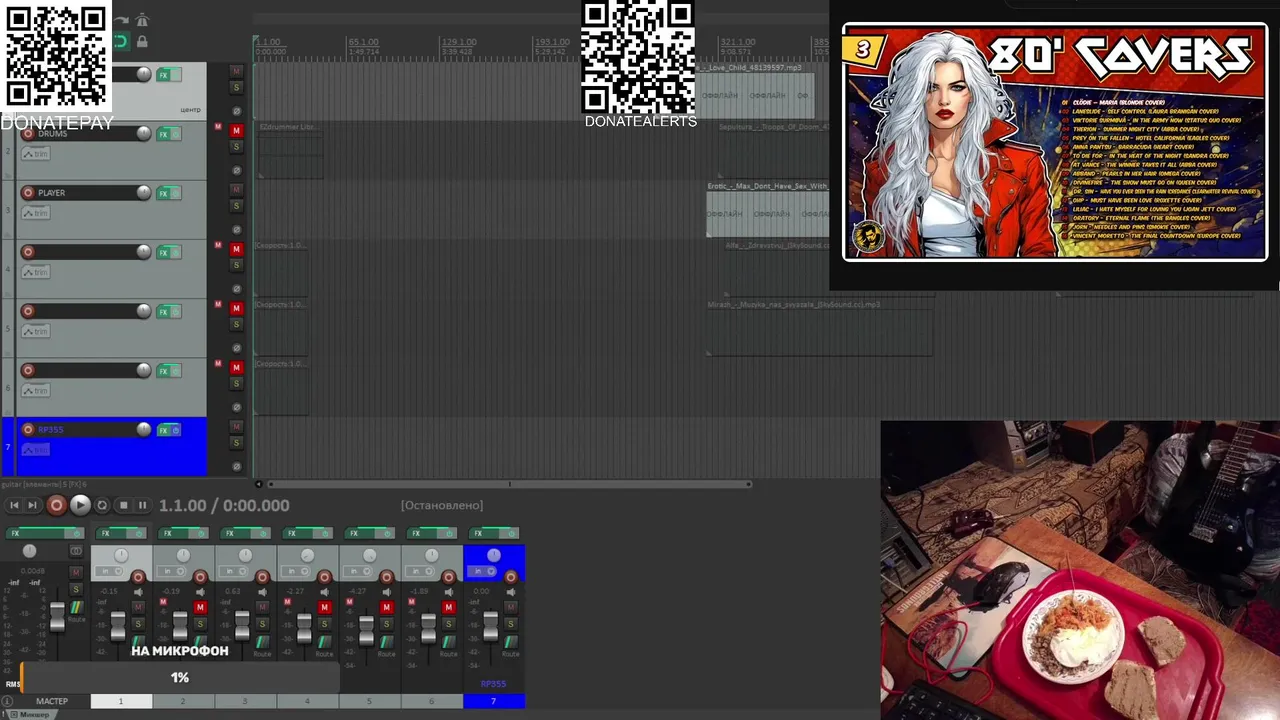Select mixer track label 6
1280x720 pixels.
click(x=431, y=701)
